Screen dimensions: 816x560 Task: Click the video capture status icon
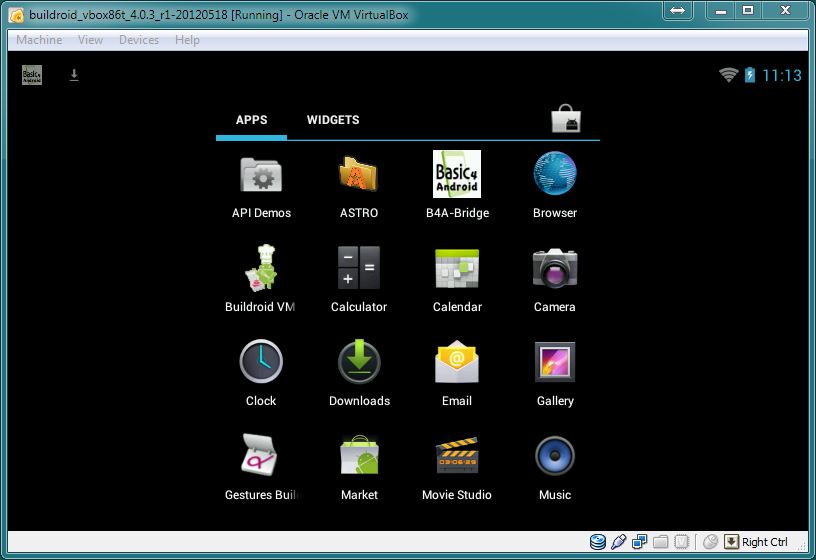[681, 542]
